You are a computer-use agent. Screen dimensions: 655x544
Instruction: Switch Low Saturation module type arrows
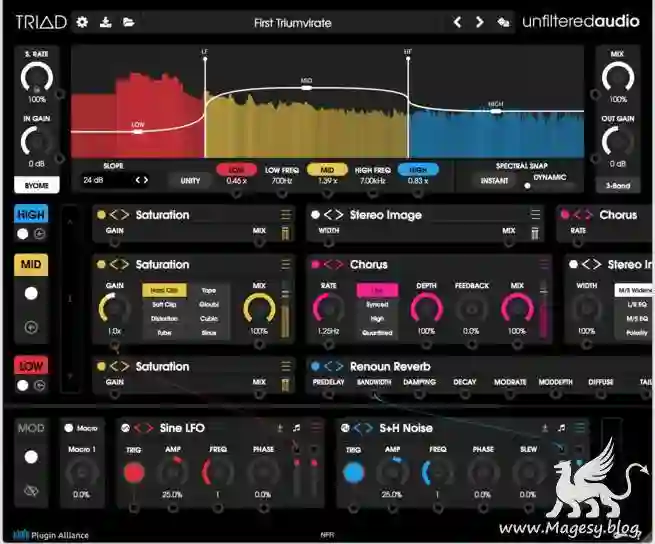click(119, 366)
